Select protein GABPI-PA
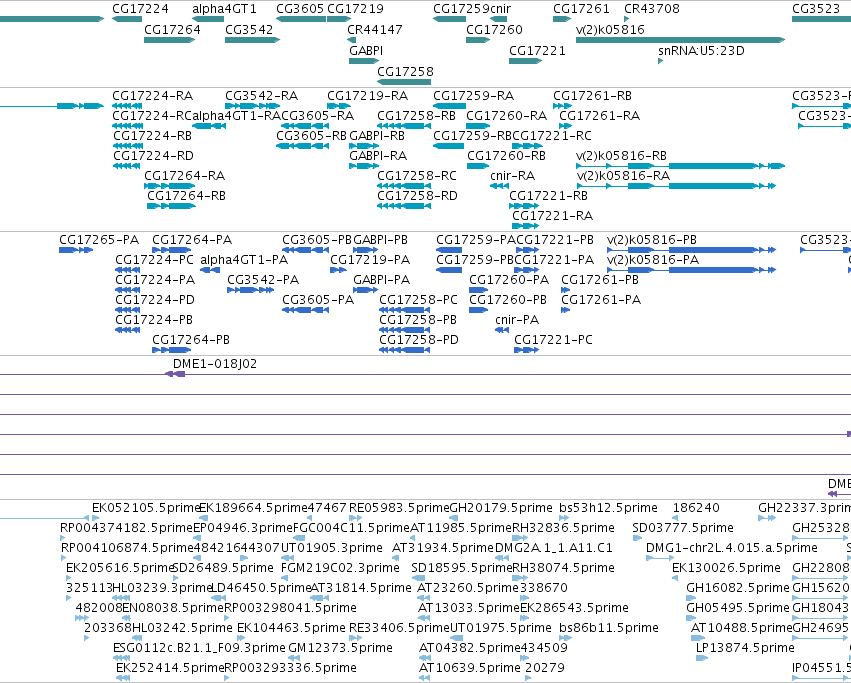Viewport: 851px width, 683px height. [x=365, y=290]
